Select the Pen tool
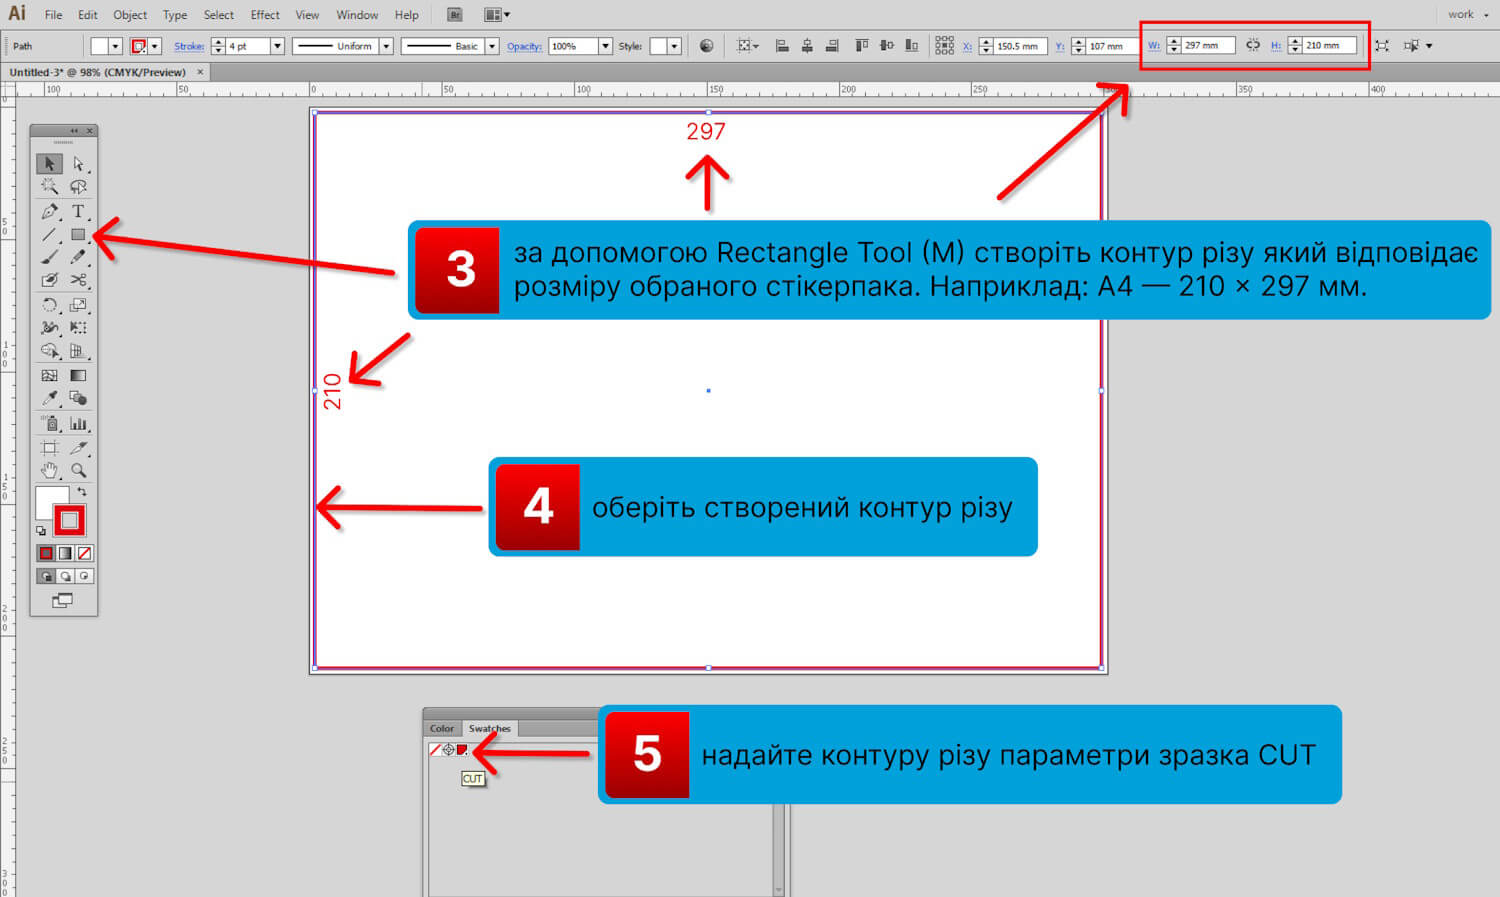The width and height of the screenshot is (1500, 897). tap(49, 211)
